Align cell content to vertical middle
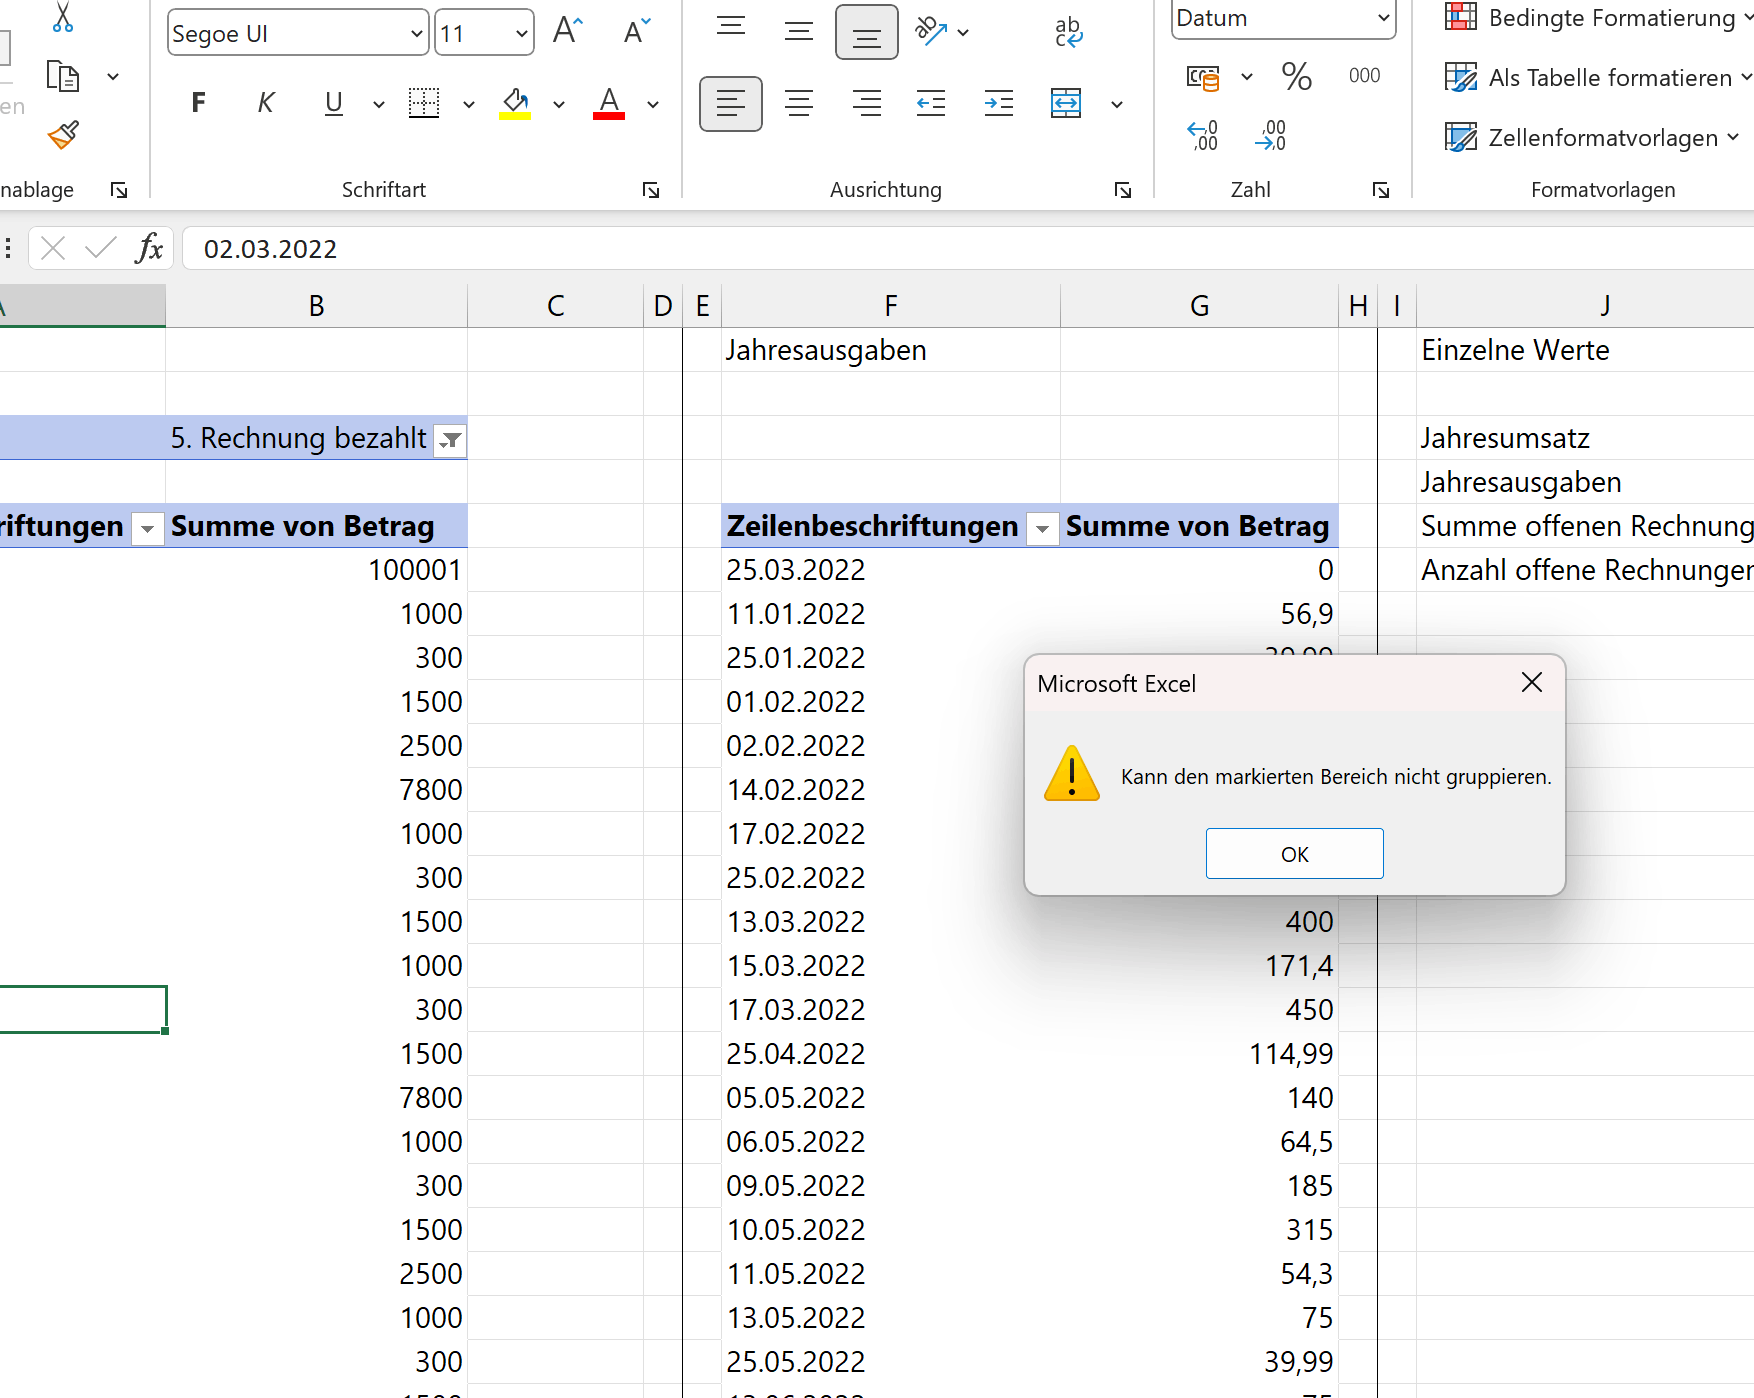The image size is (1754, 1398). pos(799,30)
